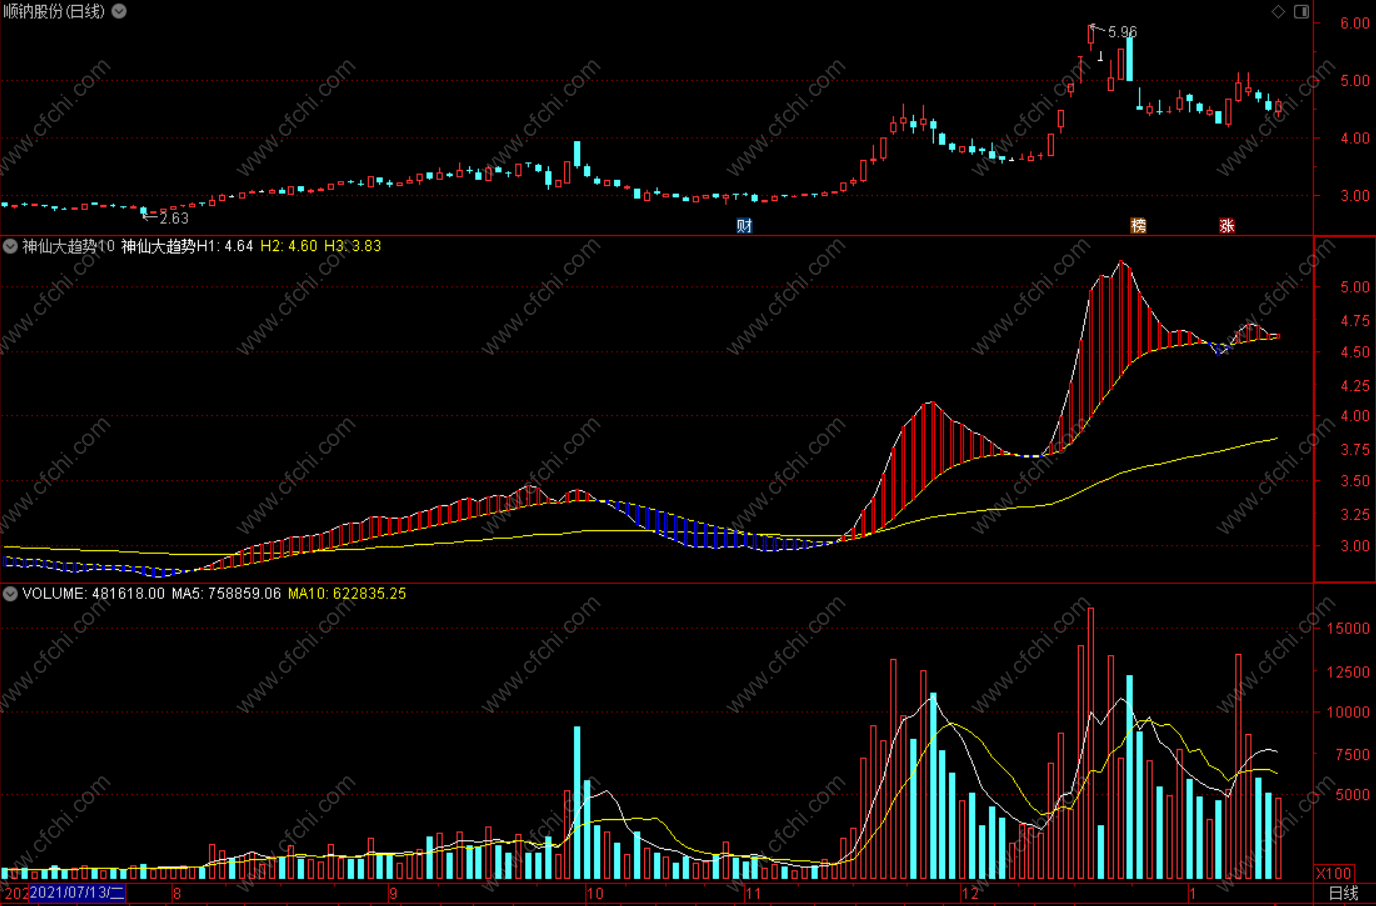The height and width of the screenshot is (906, 1376).
Task: Click the 财 info marker on price chart
Action: pyautogui.click(x=744, y=225)
